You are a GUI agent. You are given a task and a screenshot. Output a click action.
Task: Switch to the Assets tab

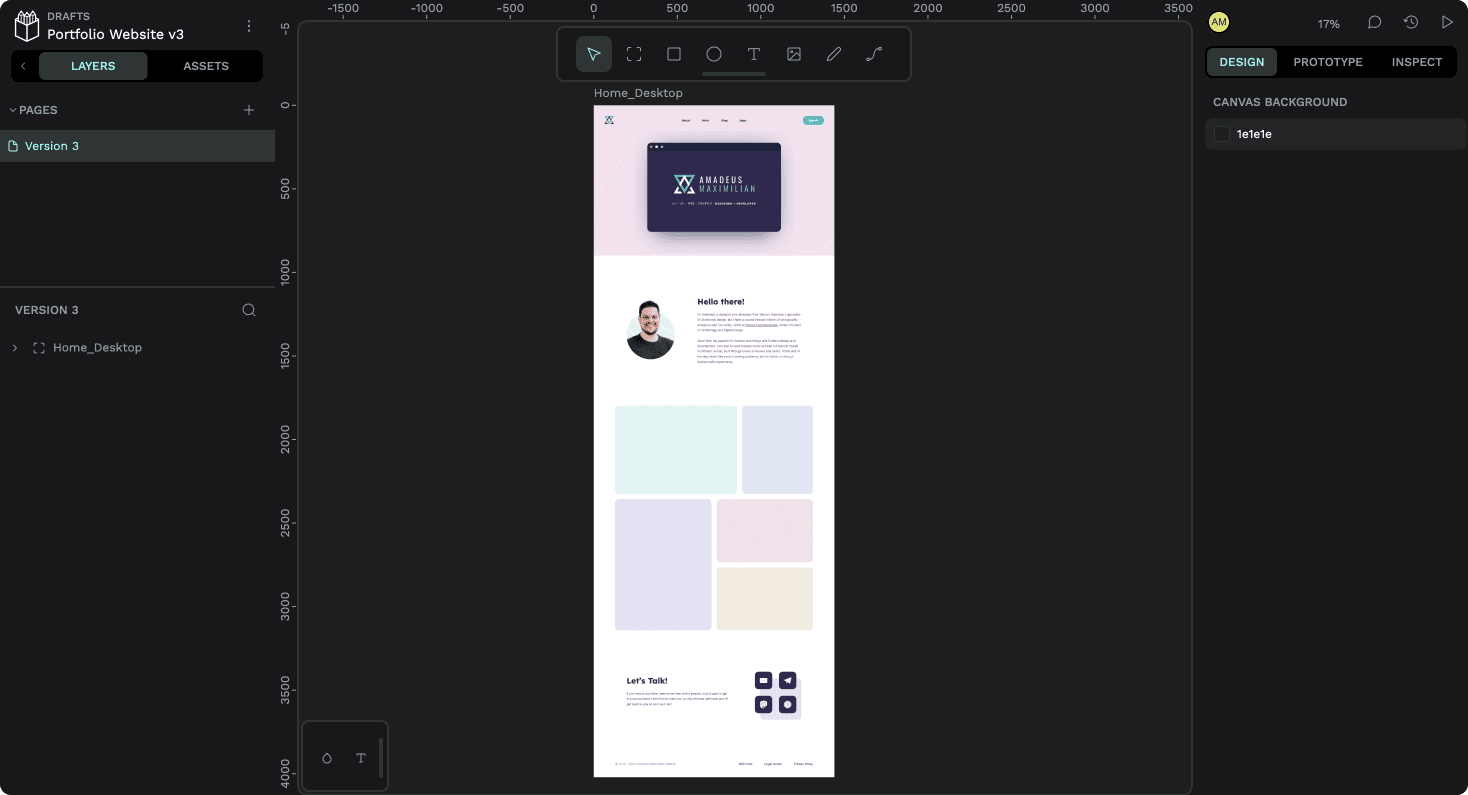(x=205, y=66)
